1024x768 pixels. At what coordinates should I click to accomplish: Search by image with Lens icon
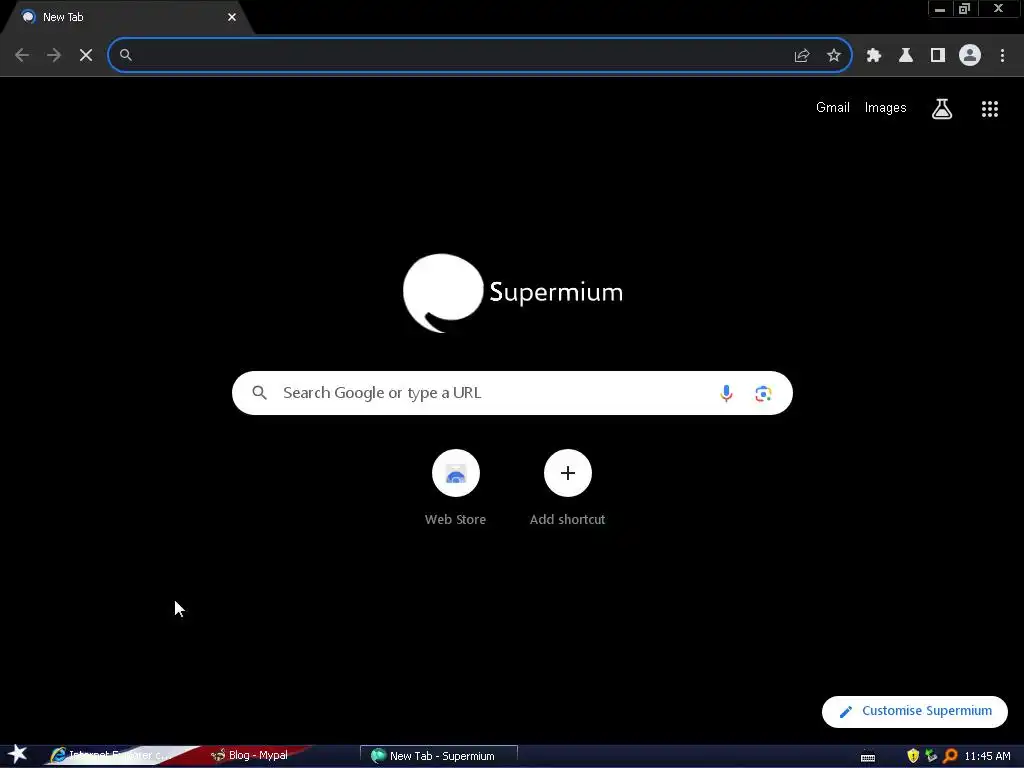tap(763, 393)
